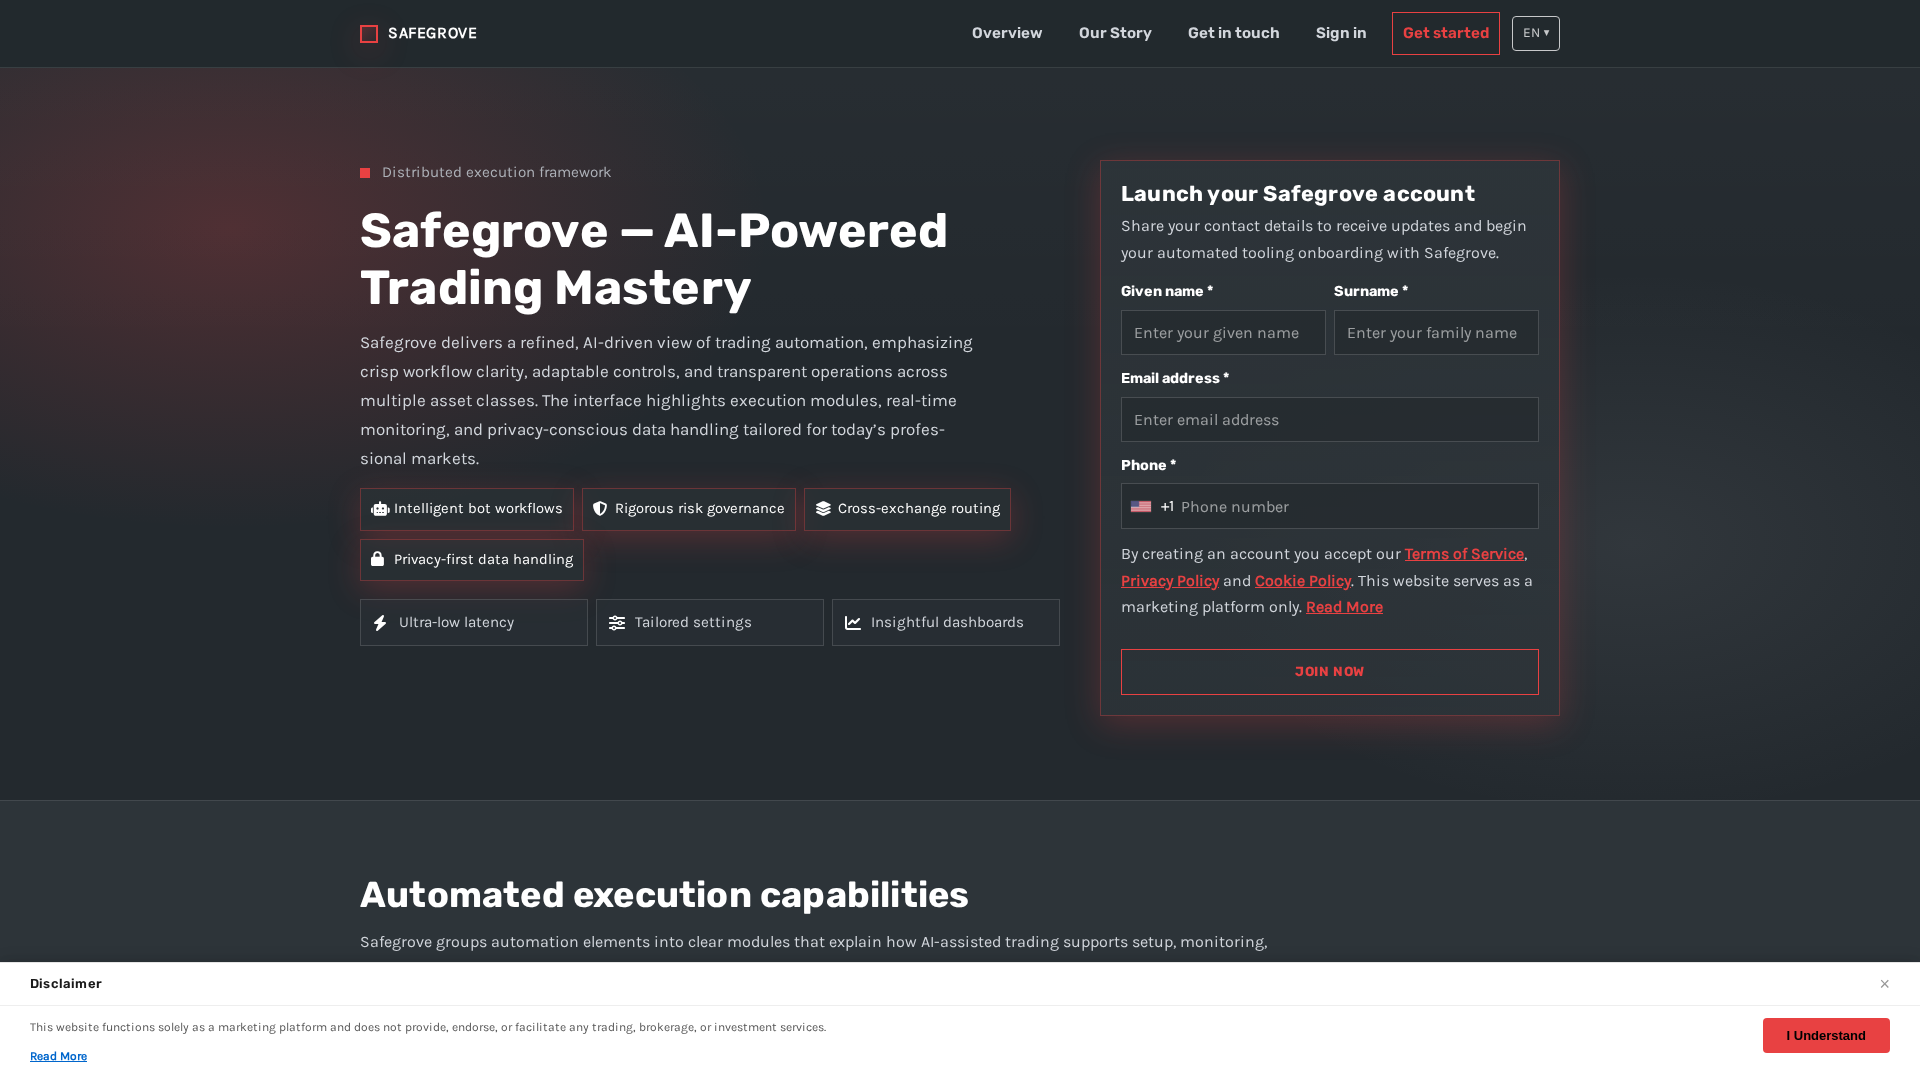Image resolution: width=1920 pixels, height=1080 pixels.
Task: Open the Overview menu item
Action: click(x=1007, y=33)
